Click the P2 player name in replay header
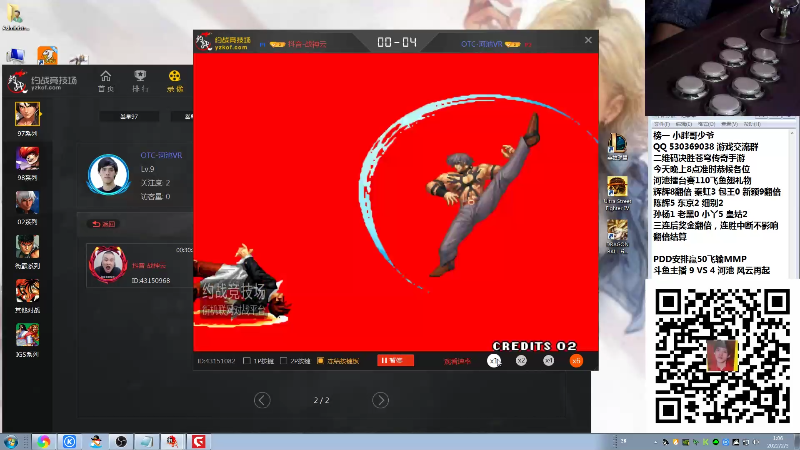The width and height of the screenshot is (800, 450). [x=482, y=44]
